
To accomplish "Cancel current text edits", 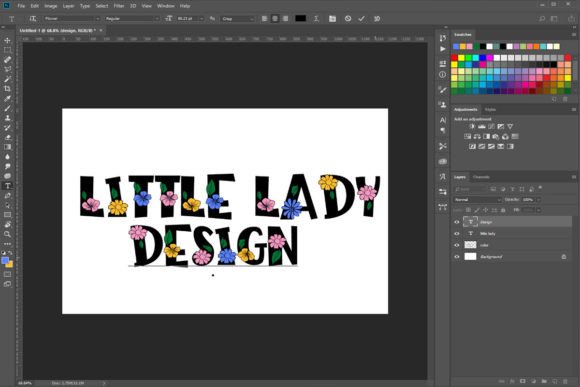I will pos(348,18).
